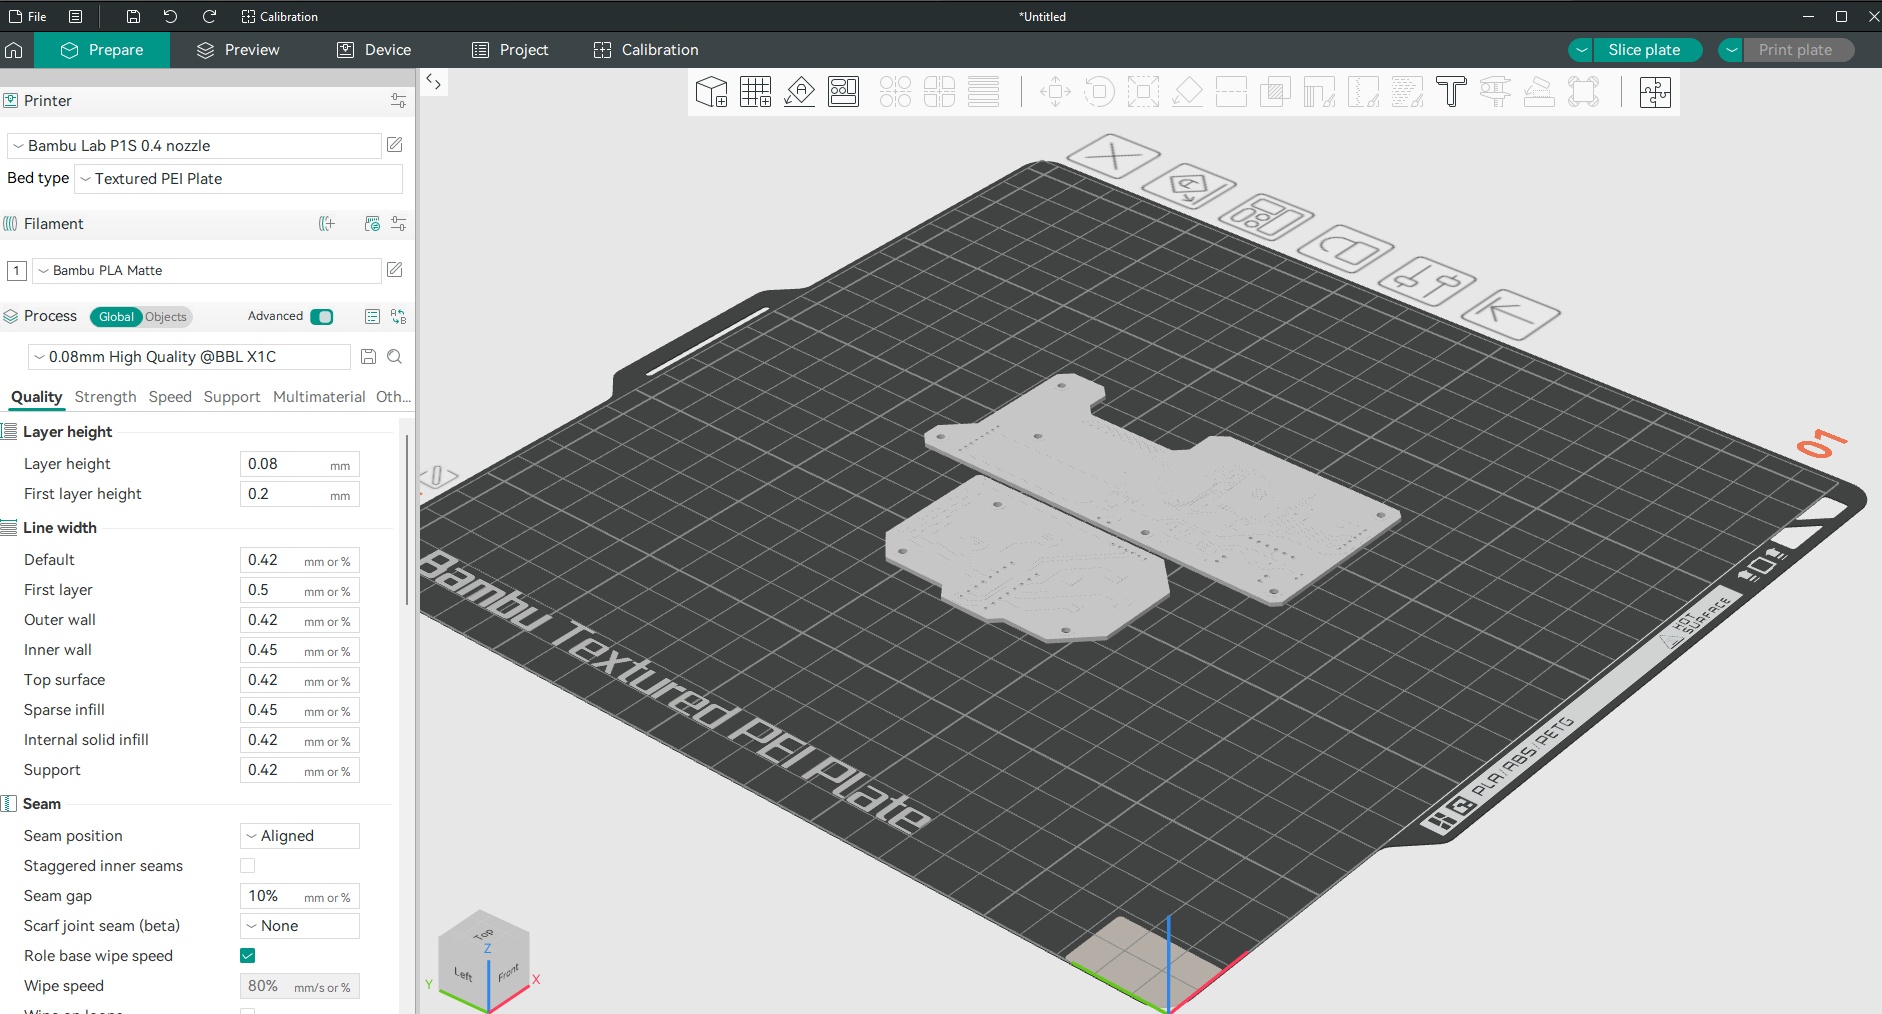1882x1014 pixels.
Task: Collapse the left sidebar panel
Action: tap(434, 82)
